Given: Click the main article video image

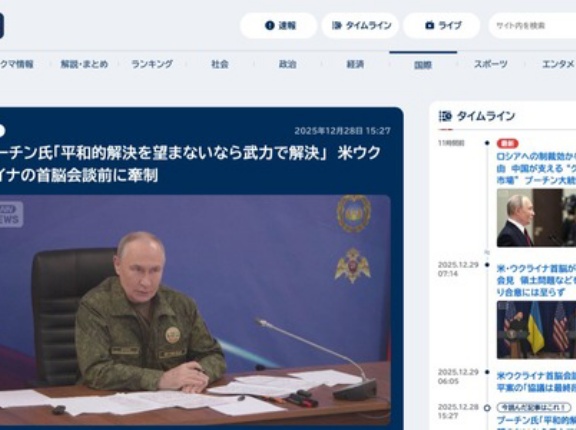Looking at the screenshot, I should pyautogui.click(x=195, y=310).
